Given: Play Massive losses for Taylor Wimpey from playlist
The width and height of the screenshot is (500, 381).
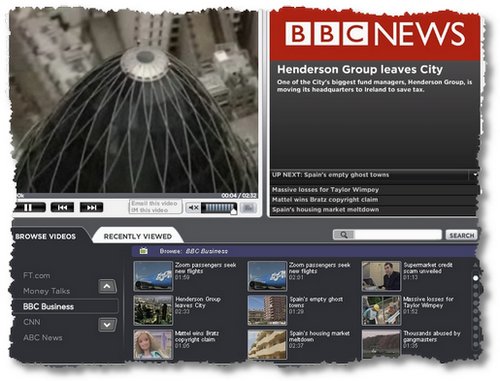Looking at the screenshot, I should (373, 190).
